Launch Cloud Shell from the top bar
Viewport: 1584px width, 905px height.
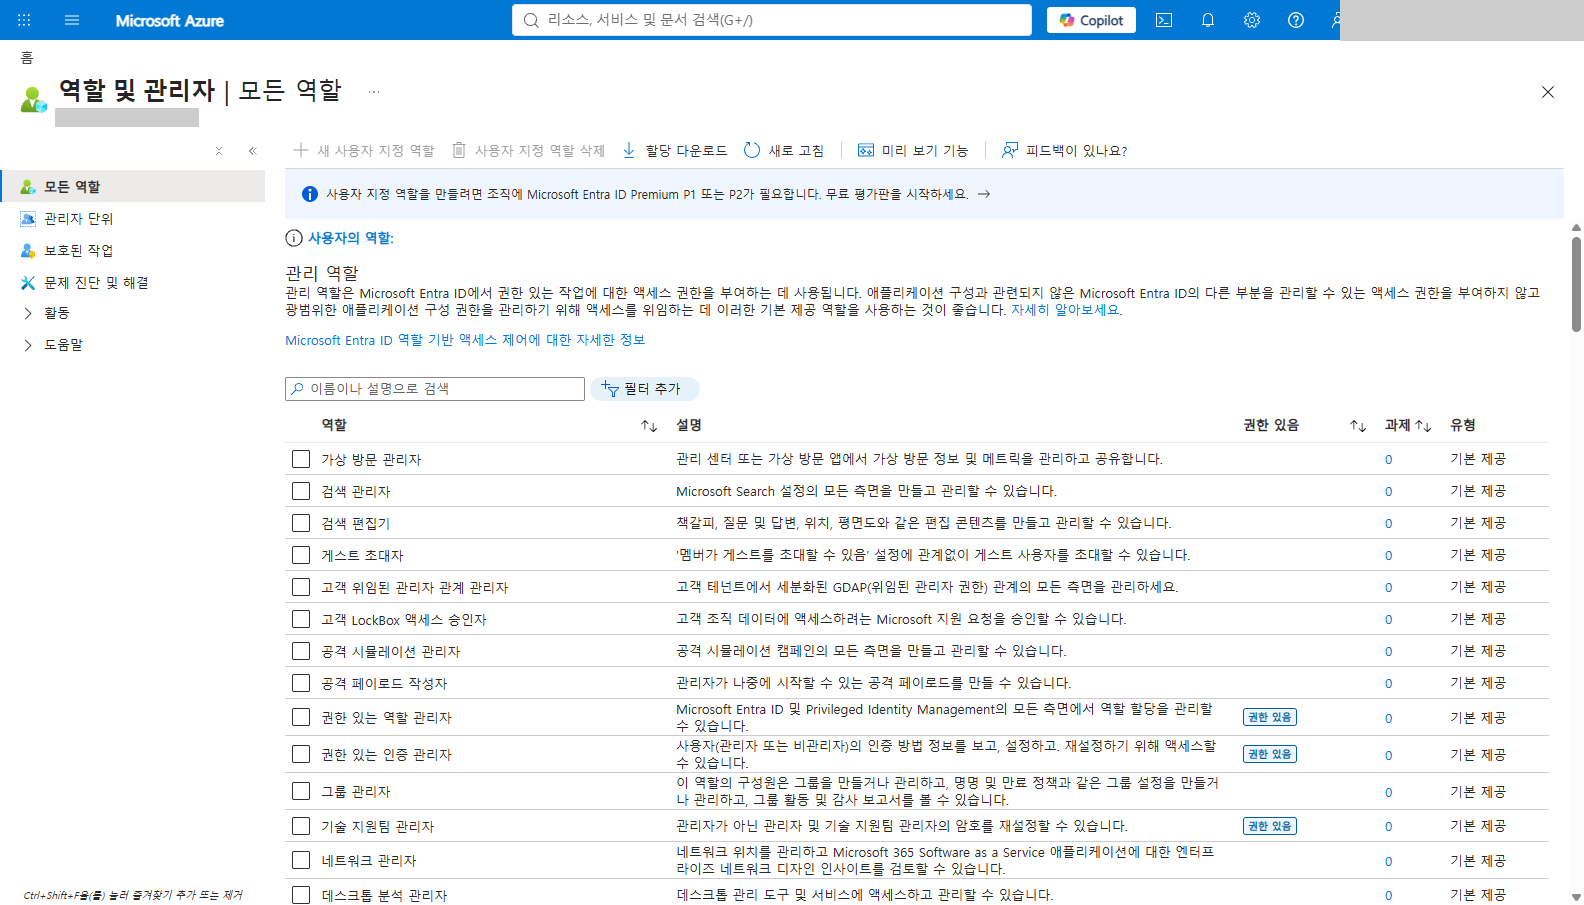1164,20
